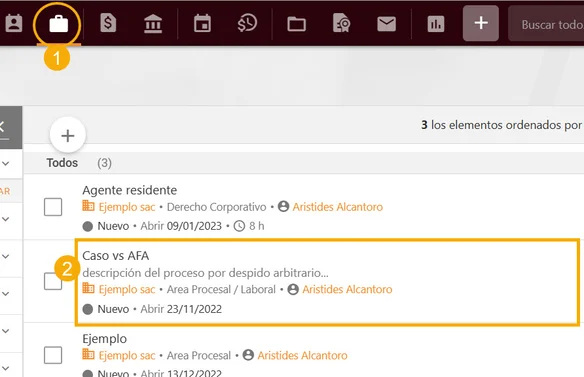Viewport: 584px width, 377px height.
Task: Click 'descripción del proceso por despido arbitrario...' text
Action: click(205, 273)
